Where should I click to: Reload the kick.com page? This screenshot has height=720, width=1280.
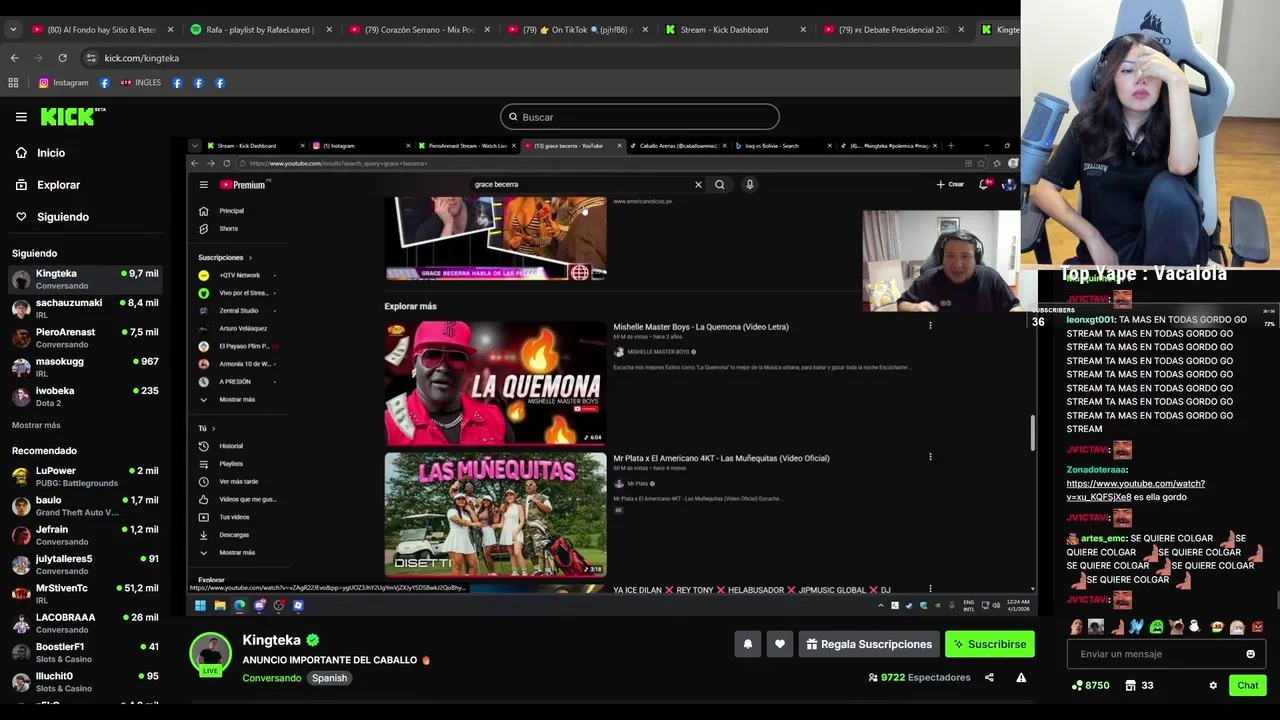pyautogui.click(x=62, y=58)
